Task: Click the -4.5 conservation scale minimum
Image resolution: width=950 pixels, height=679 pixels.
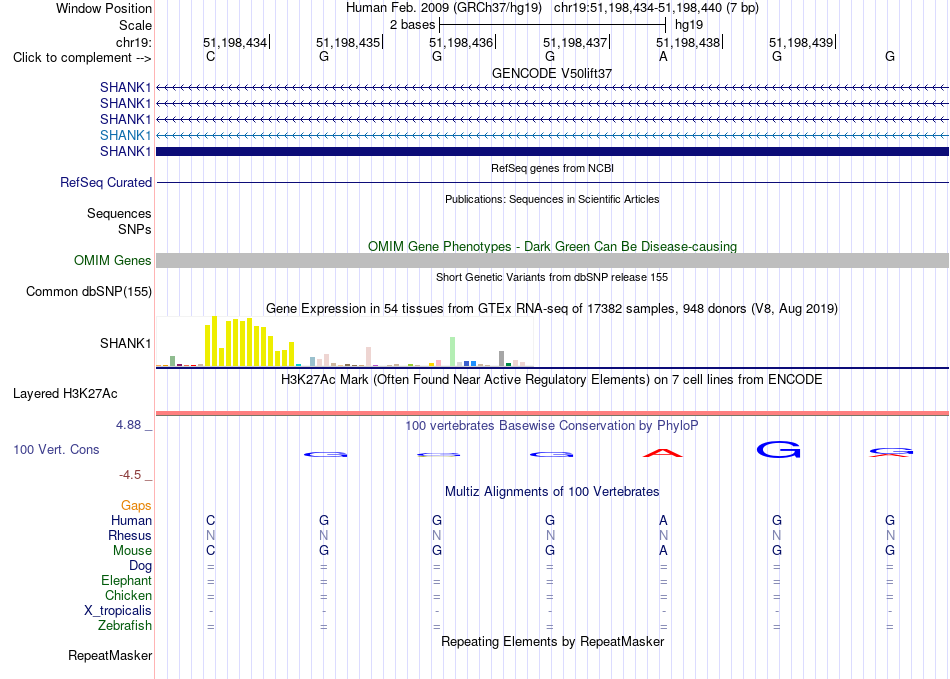Action: (x=130, y=475)
